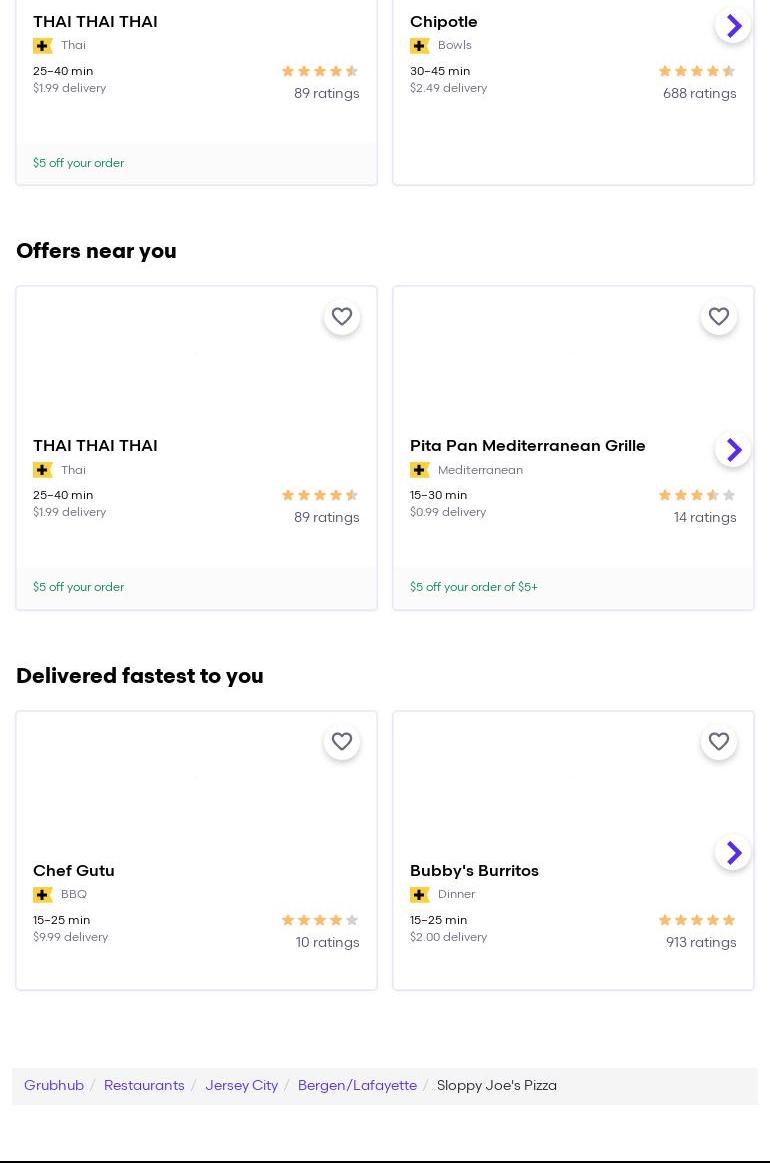The image size is (770, 1163).
Task: Click Grubhub+ badge next to Mediterranean label
Action: tap(420, 470)
